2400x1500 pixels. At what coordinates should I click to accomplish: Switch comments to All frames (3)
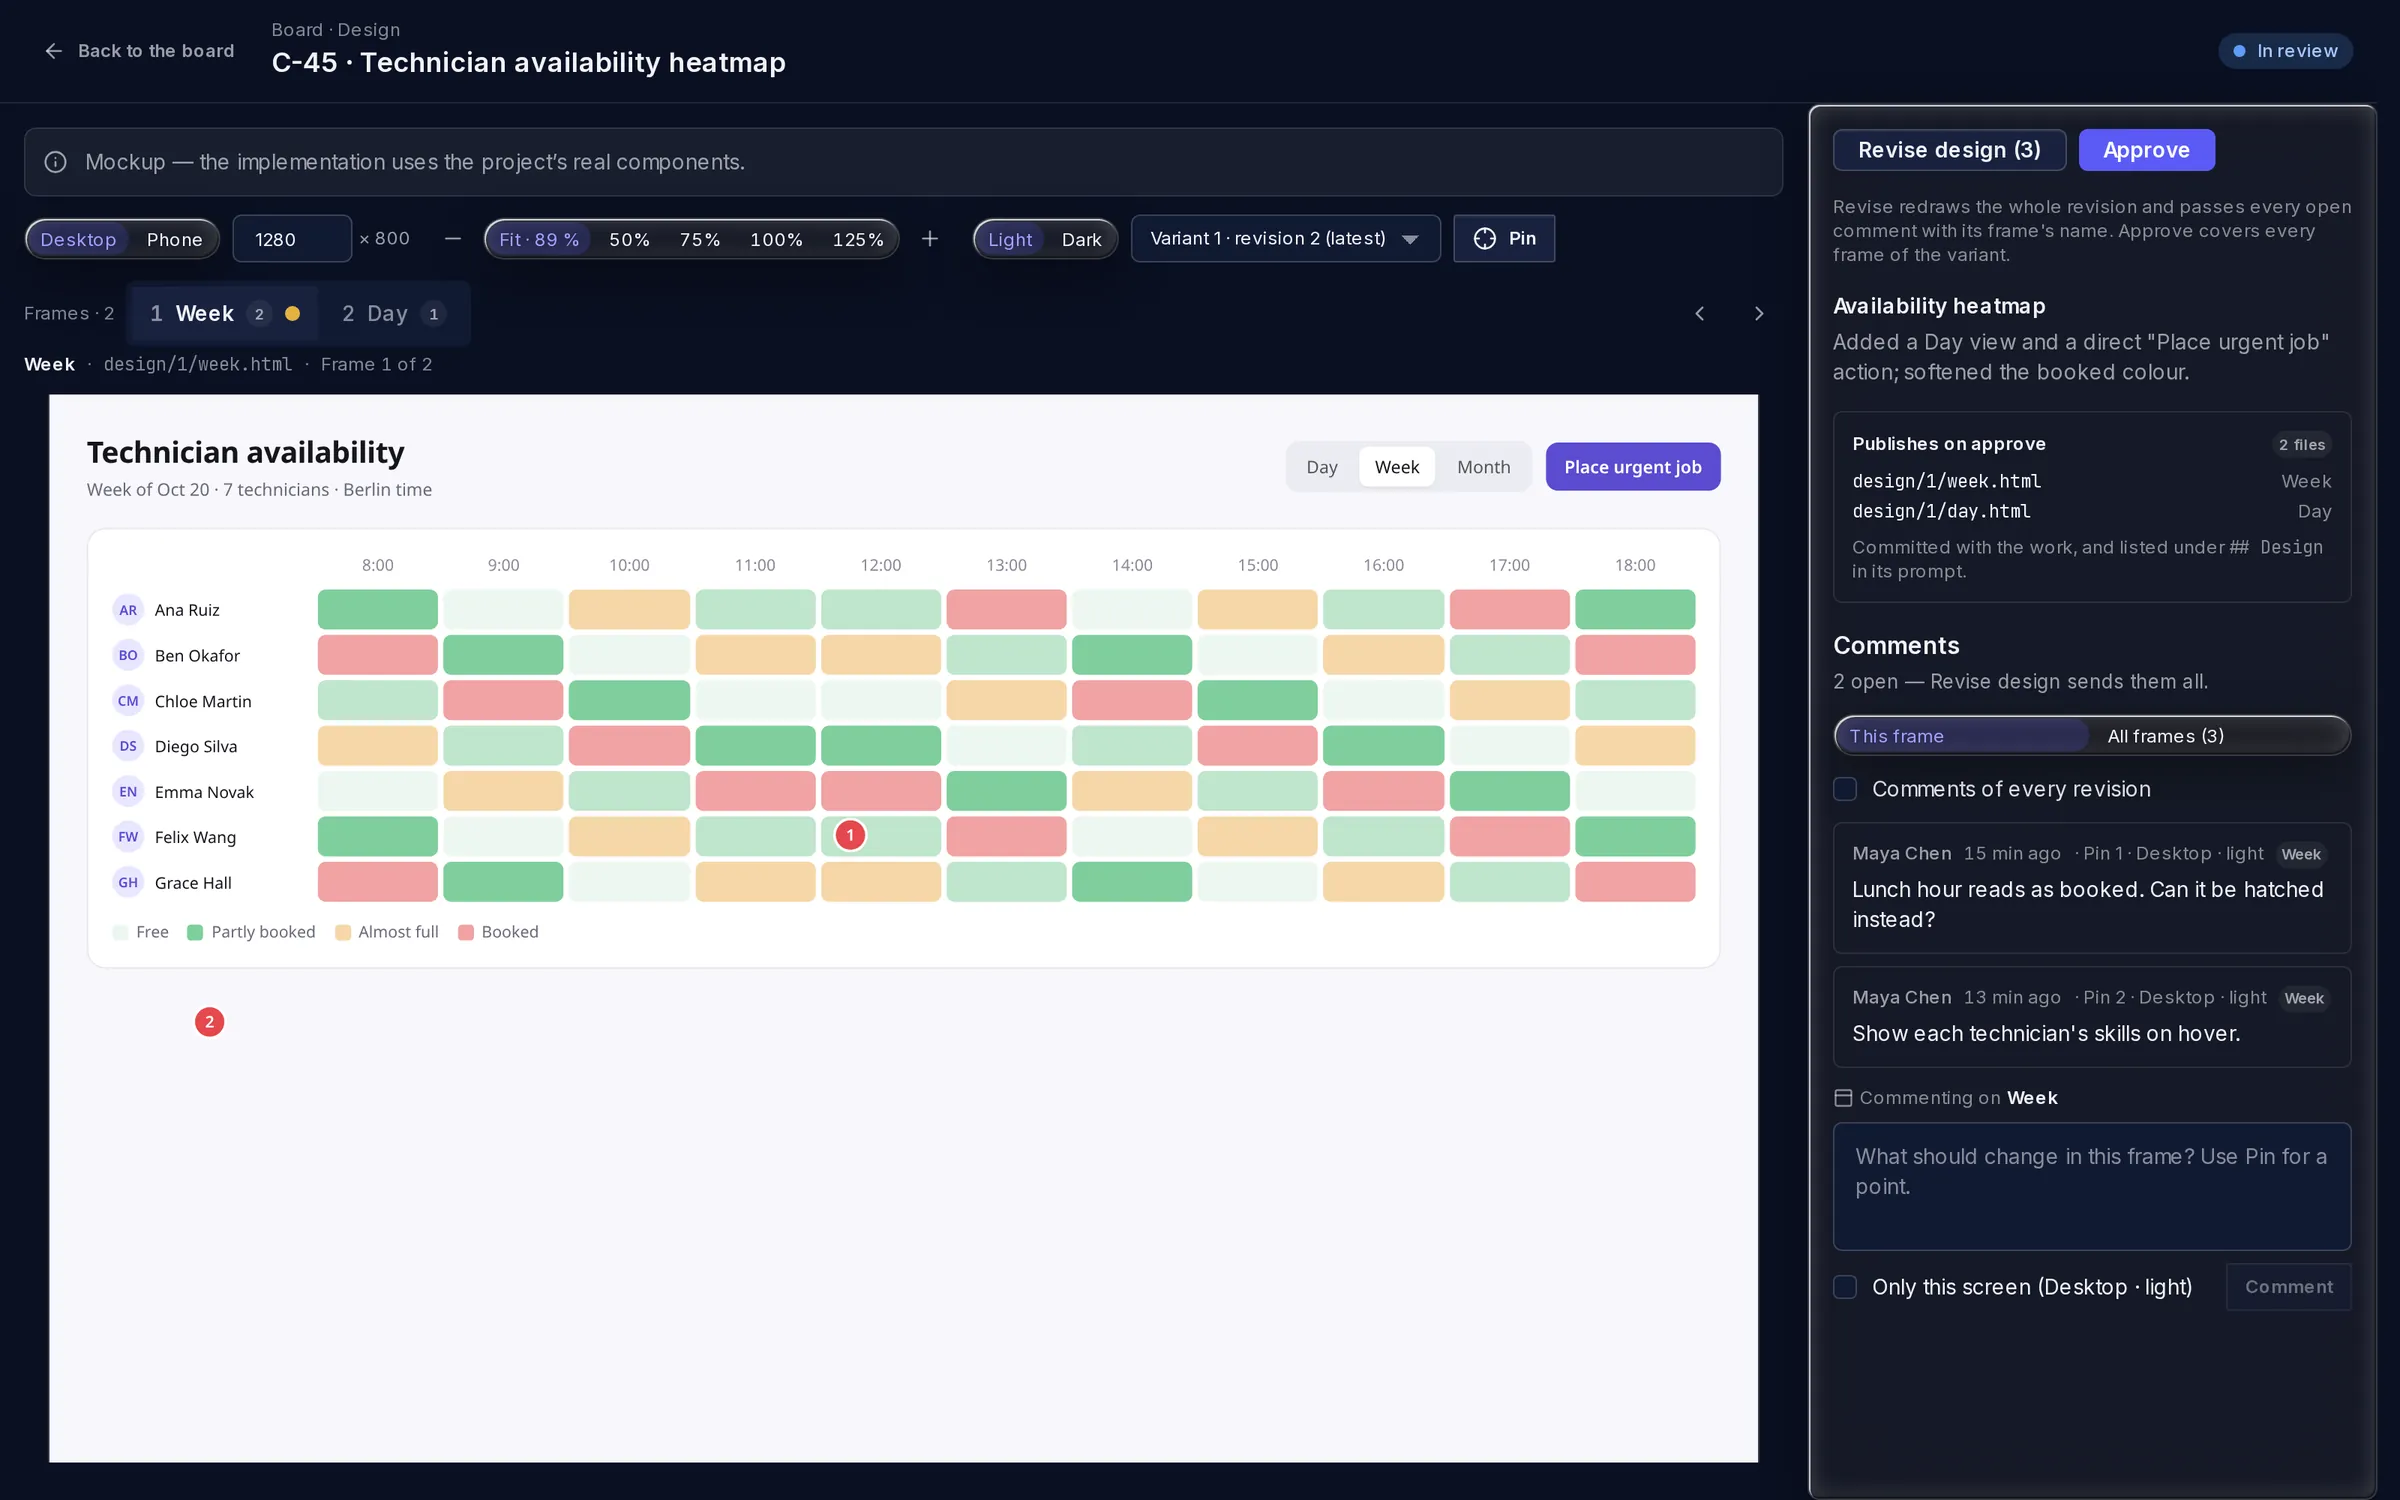tap(2217, 736)
